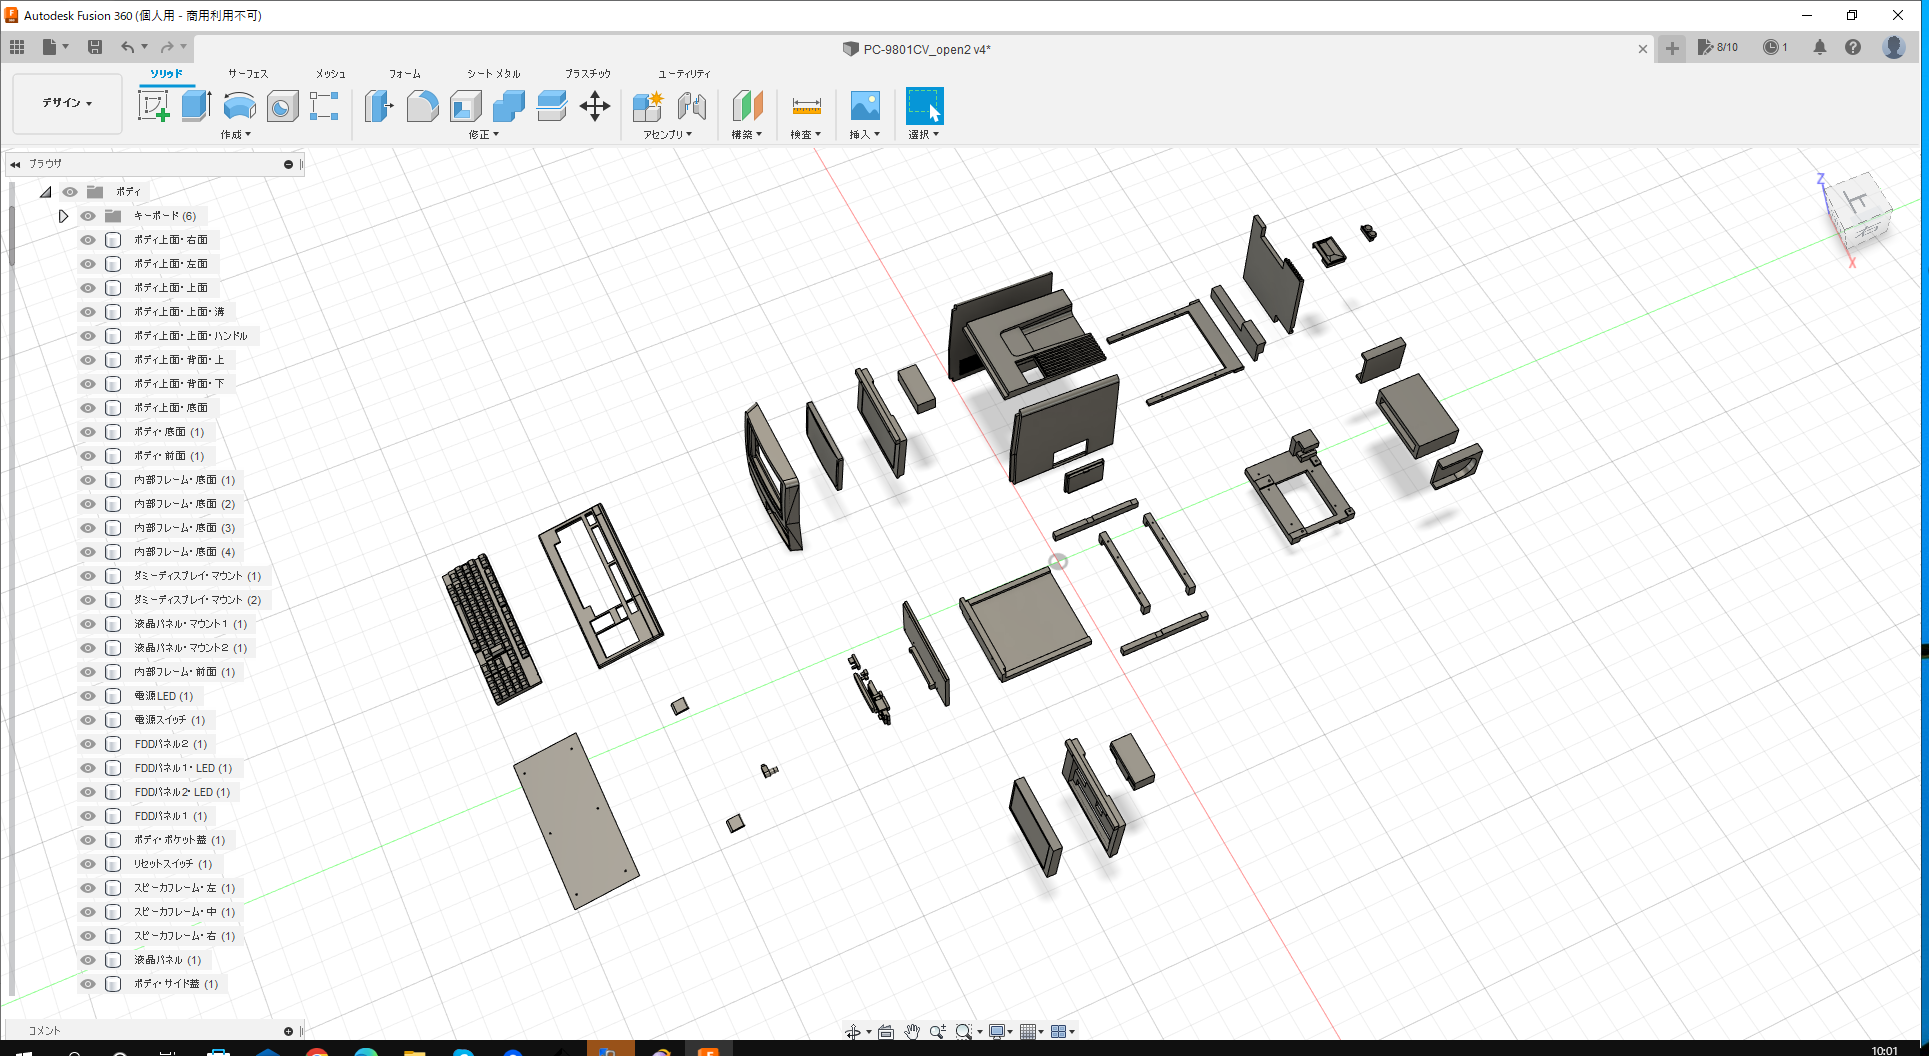Image resolution: width=1929 pixels, height=1056 pixels.
Task: Hide the 液晶パネル body
Action: pos(88,960)
